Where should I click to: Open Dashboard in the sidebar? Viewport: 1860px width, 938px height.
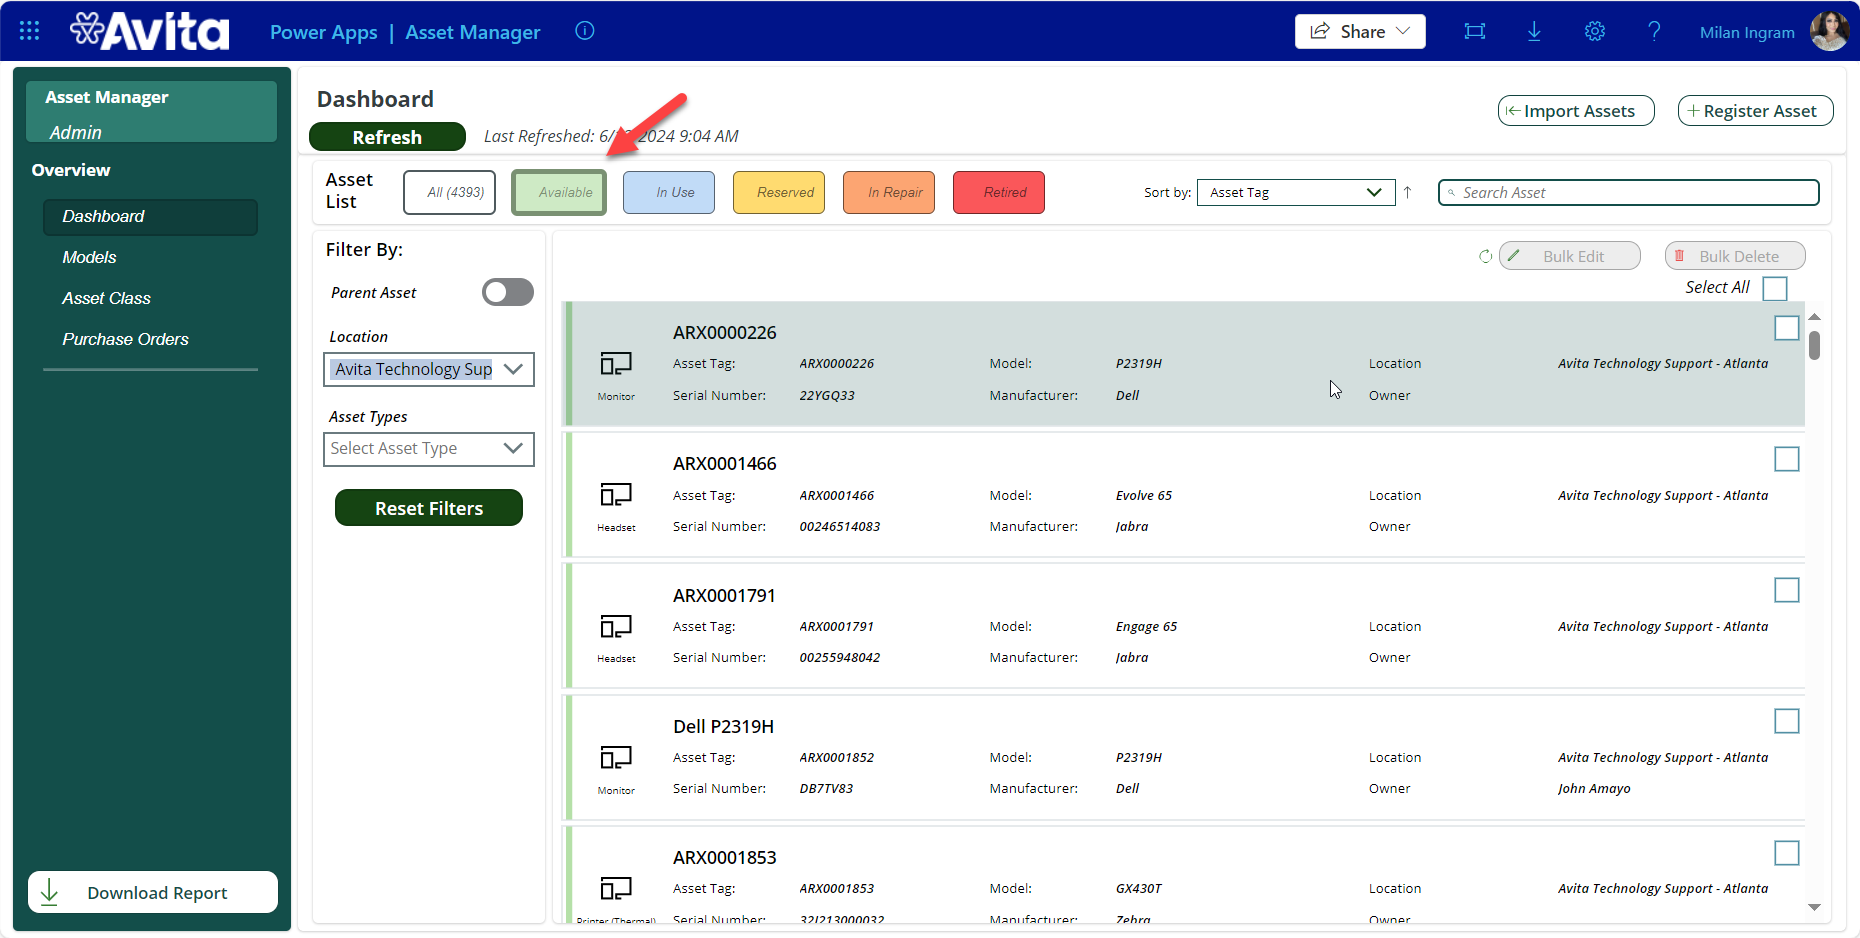(x=150, y=217)
